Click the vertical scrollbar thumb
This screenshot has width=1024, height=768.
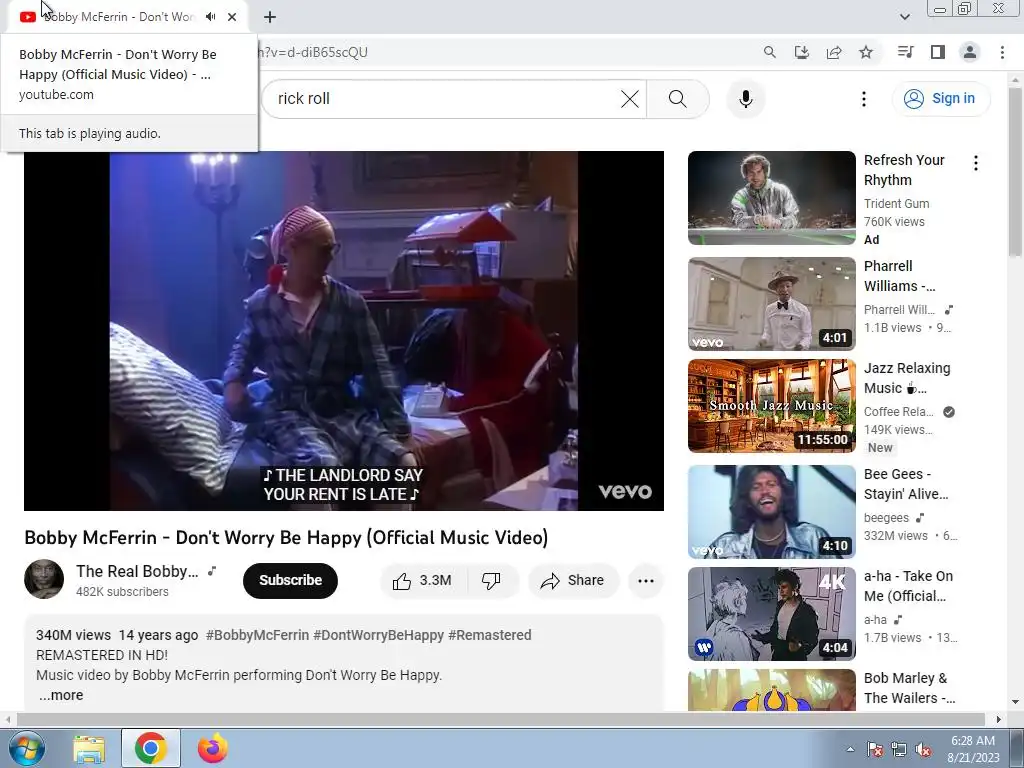coord(1015,171)
